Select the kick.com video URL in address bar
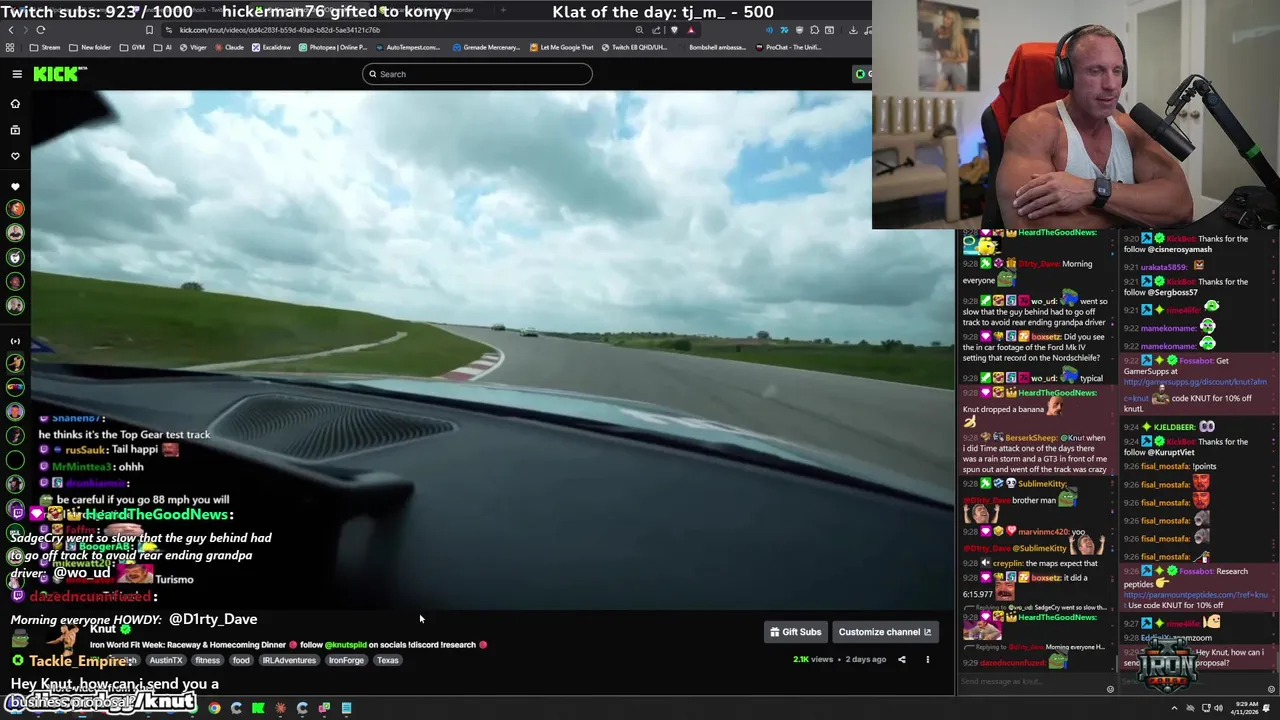1280x720 pixels. pos(279,30)
